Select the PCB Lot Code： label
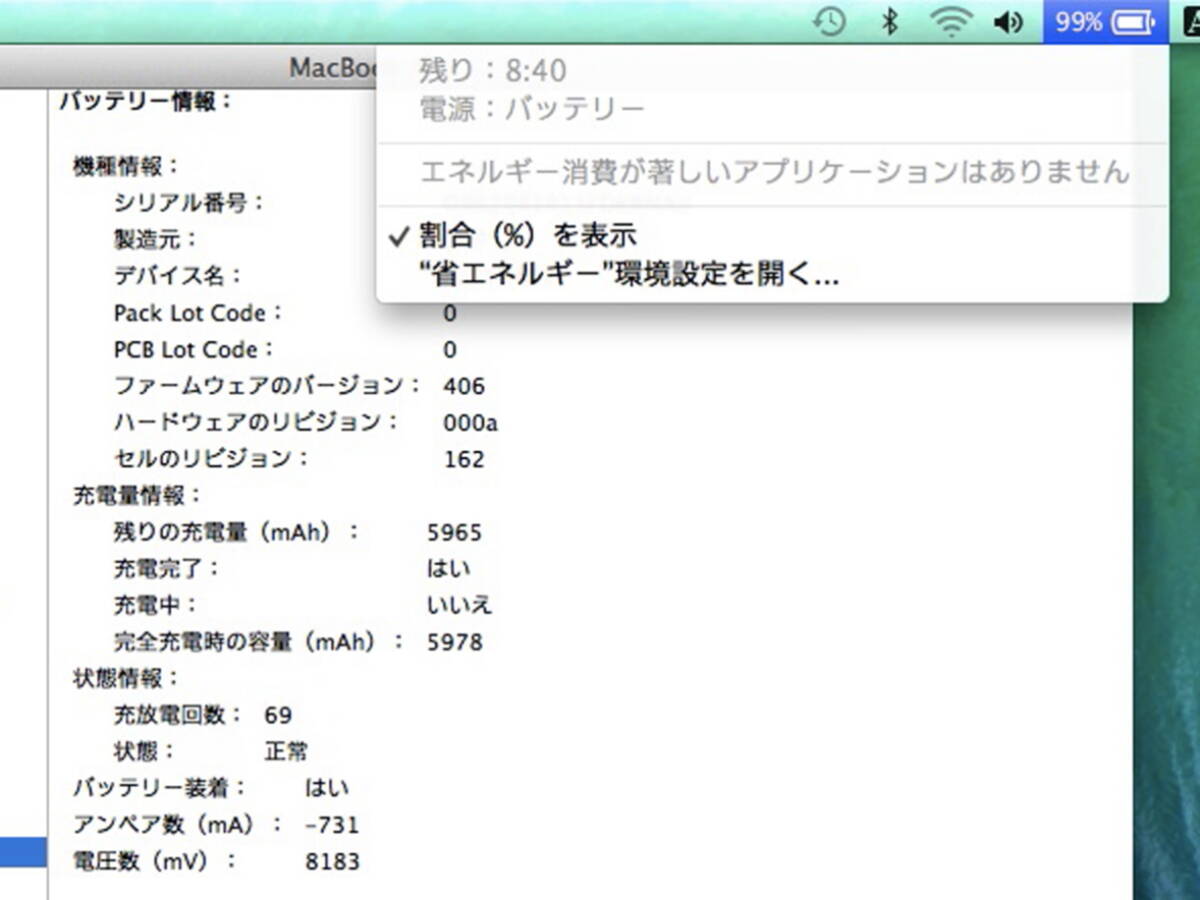 [x=193, y=350]
